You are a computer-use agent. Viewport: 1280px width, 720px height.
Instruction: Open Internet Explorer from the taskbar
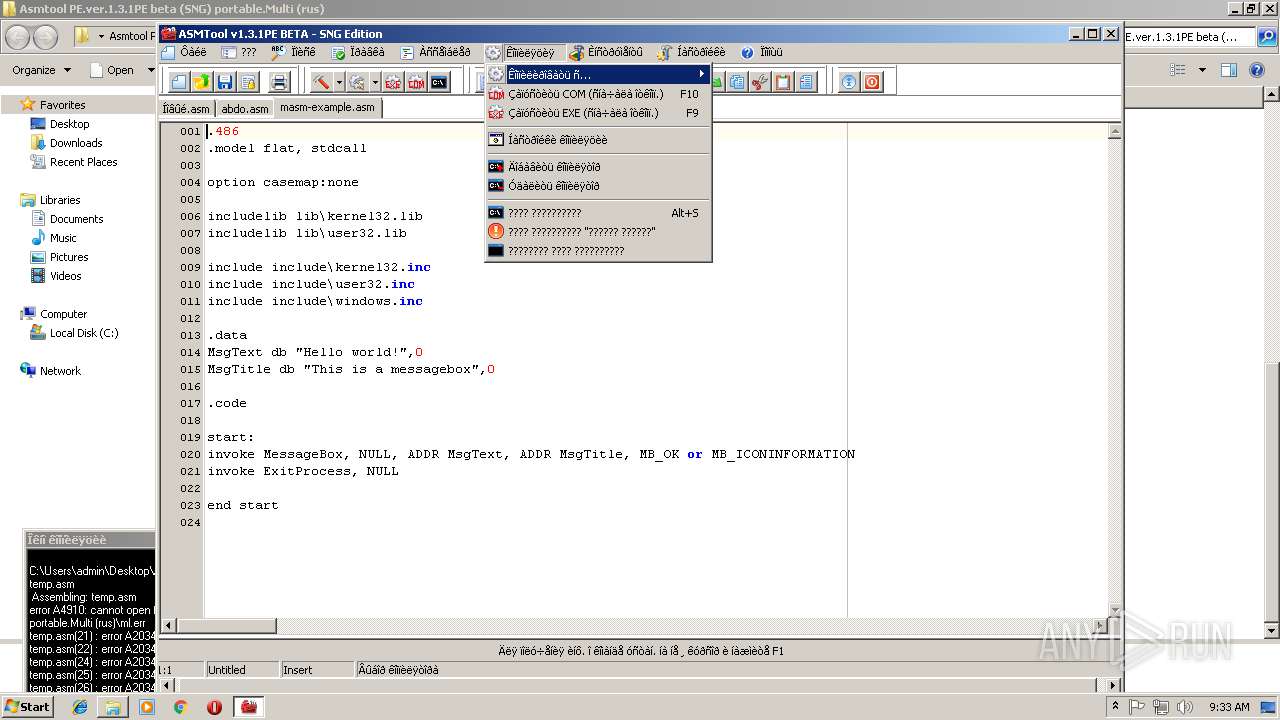coord(80,707)
